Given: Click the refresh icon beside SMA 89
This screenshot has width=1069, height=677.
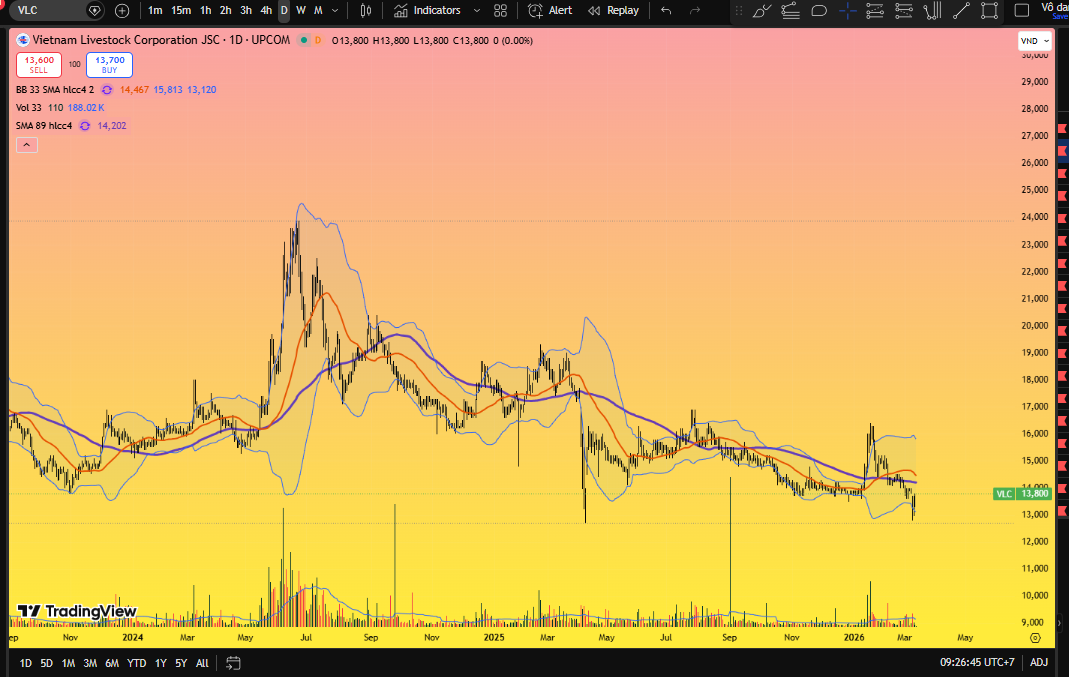Looking at the screenshot, I should click(x=85, y=125).
